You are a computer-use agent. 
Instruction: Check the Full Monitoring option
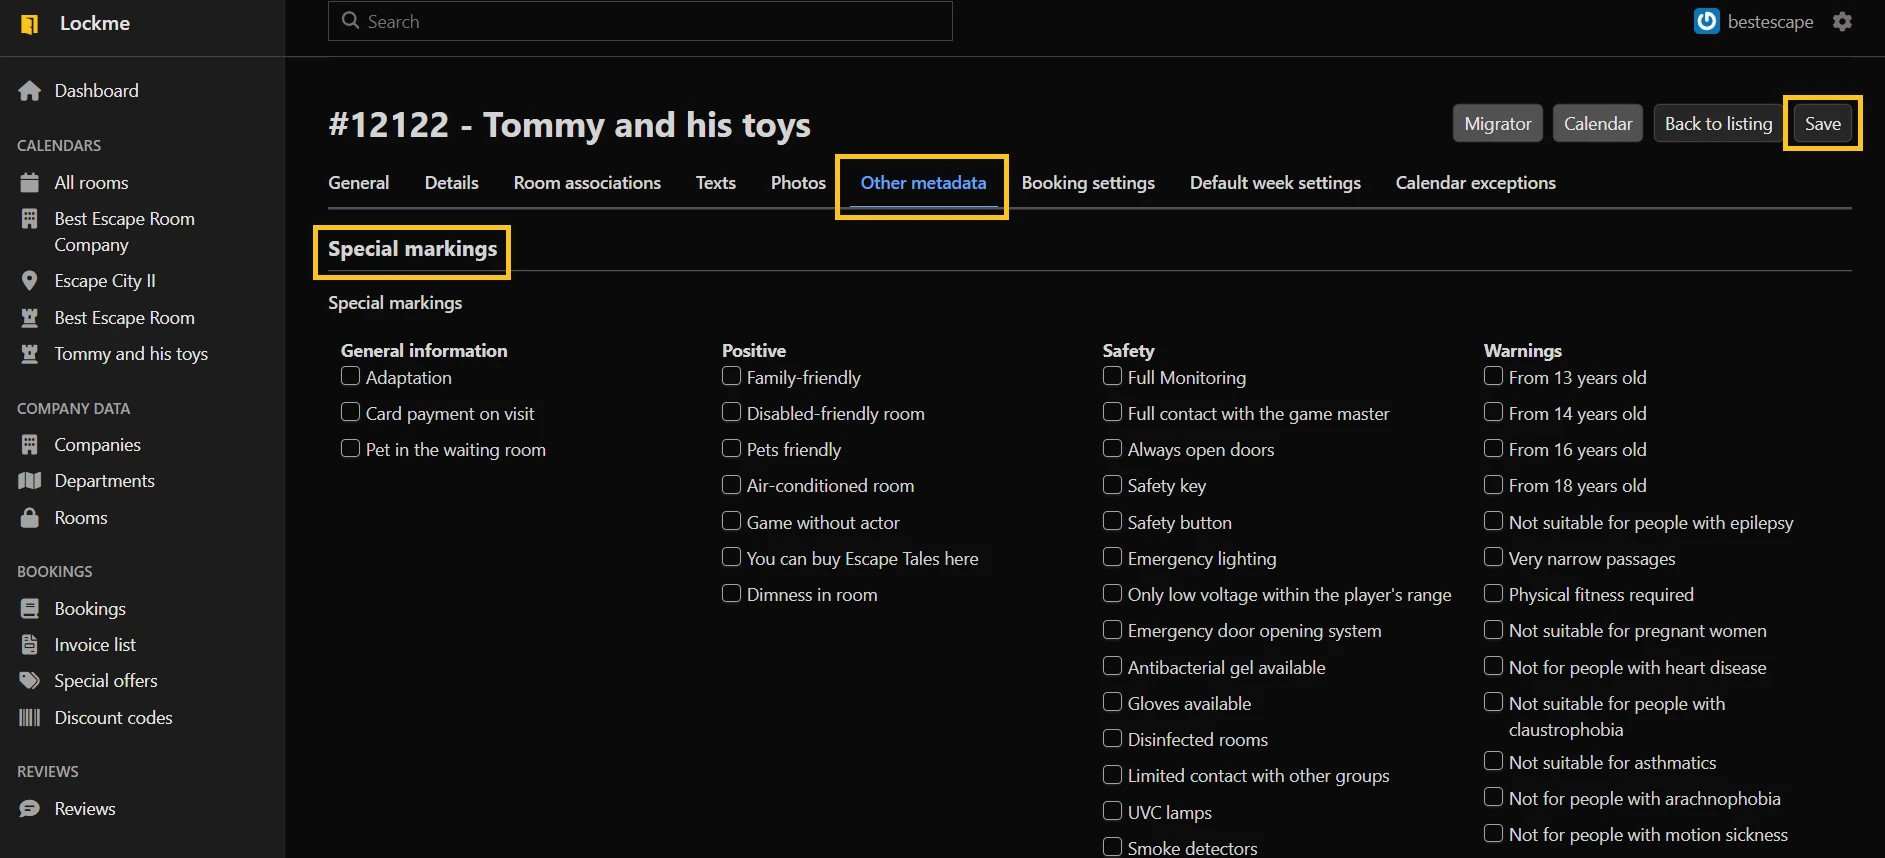pos(1112,376)
